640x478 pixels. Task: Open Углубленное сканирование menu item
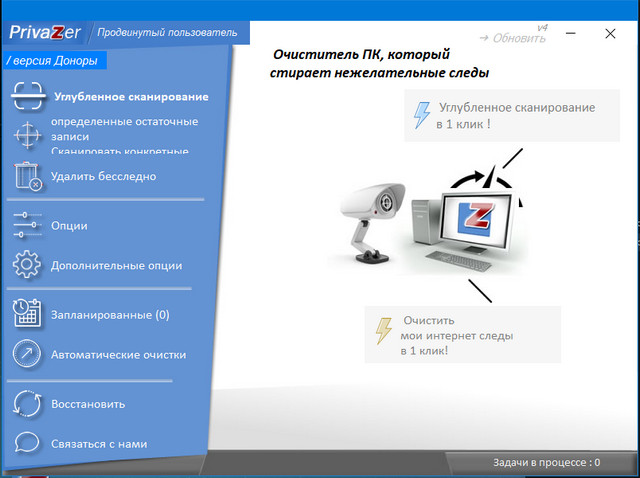pyautogui.click(x=129, y=97)
